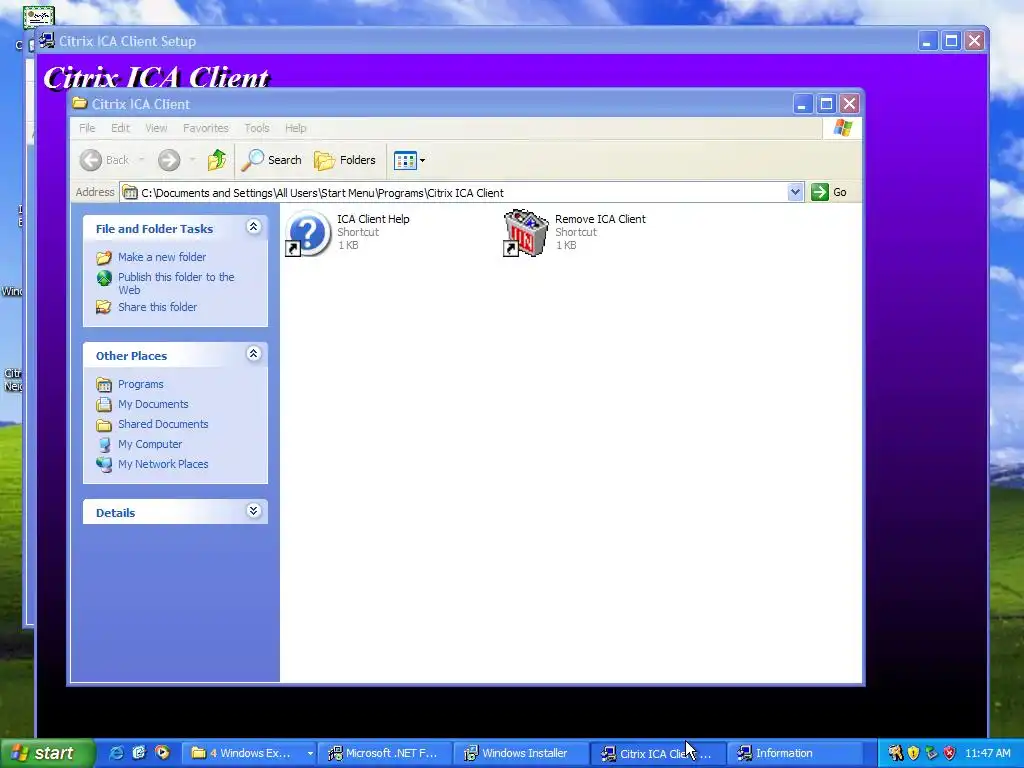The height and width of the screenshot is (768, 1024).
Task: Open the Views button menu
Action: coord(409,160)
